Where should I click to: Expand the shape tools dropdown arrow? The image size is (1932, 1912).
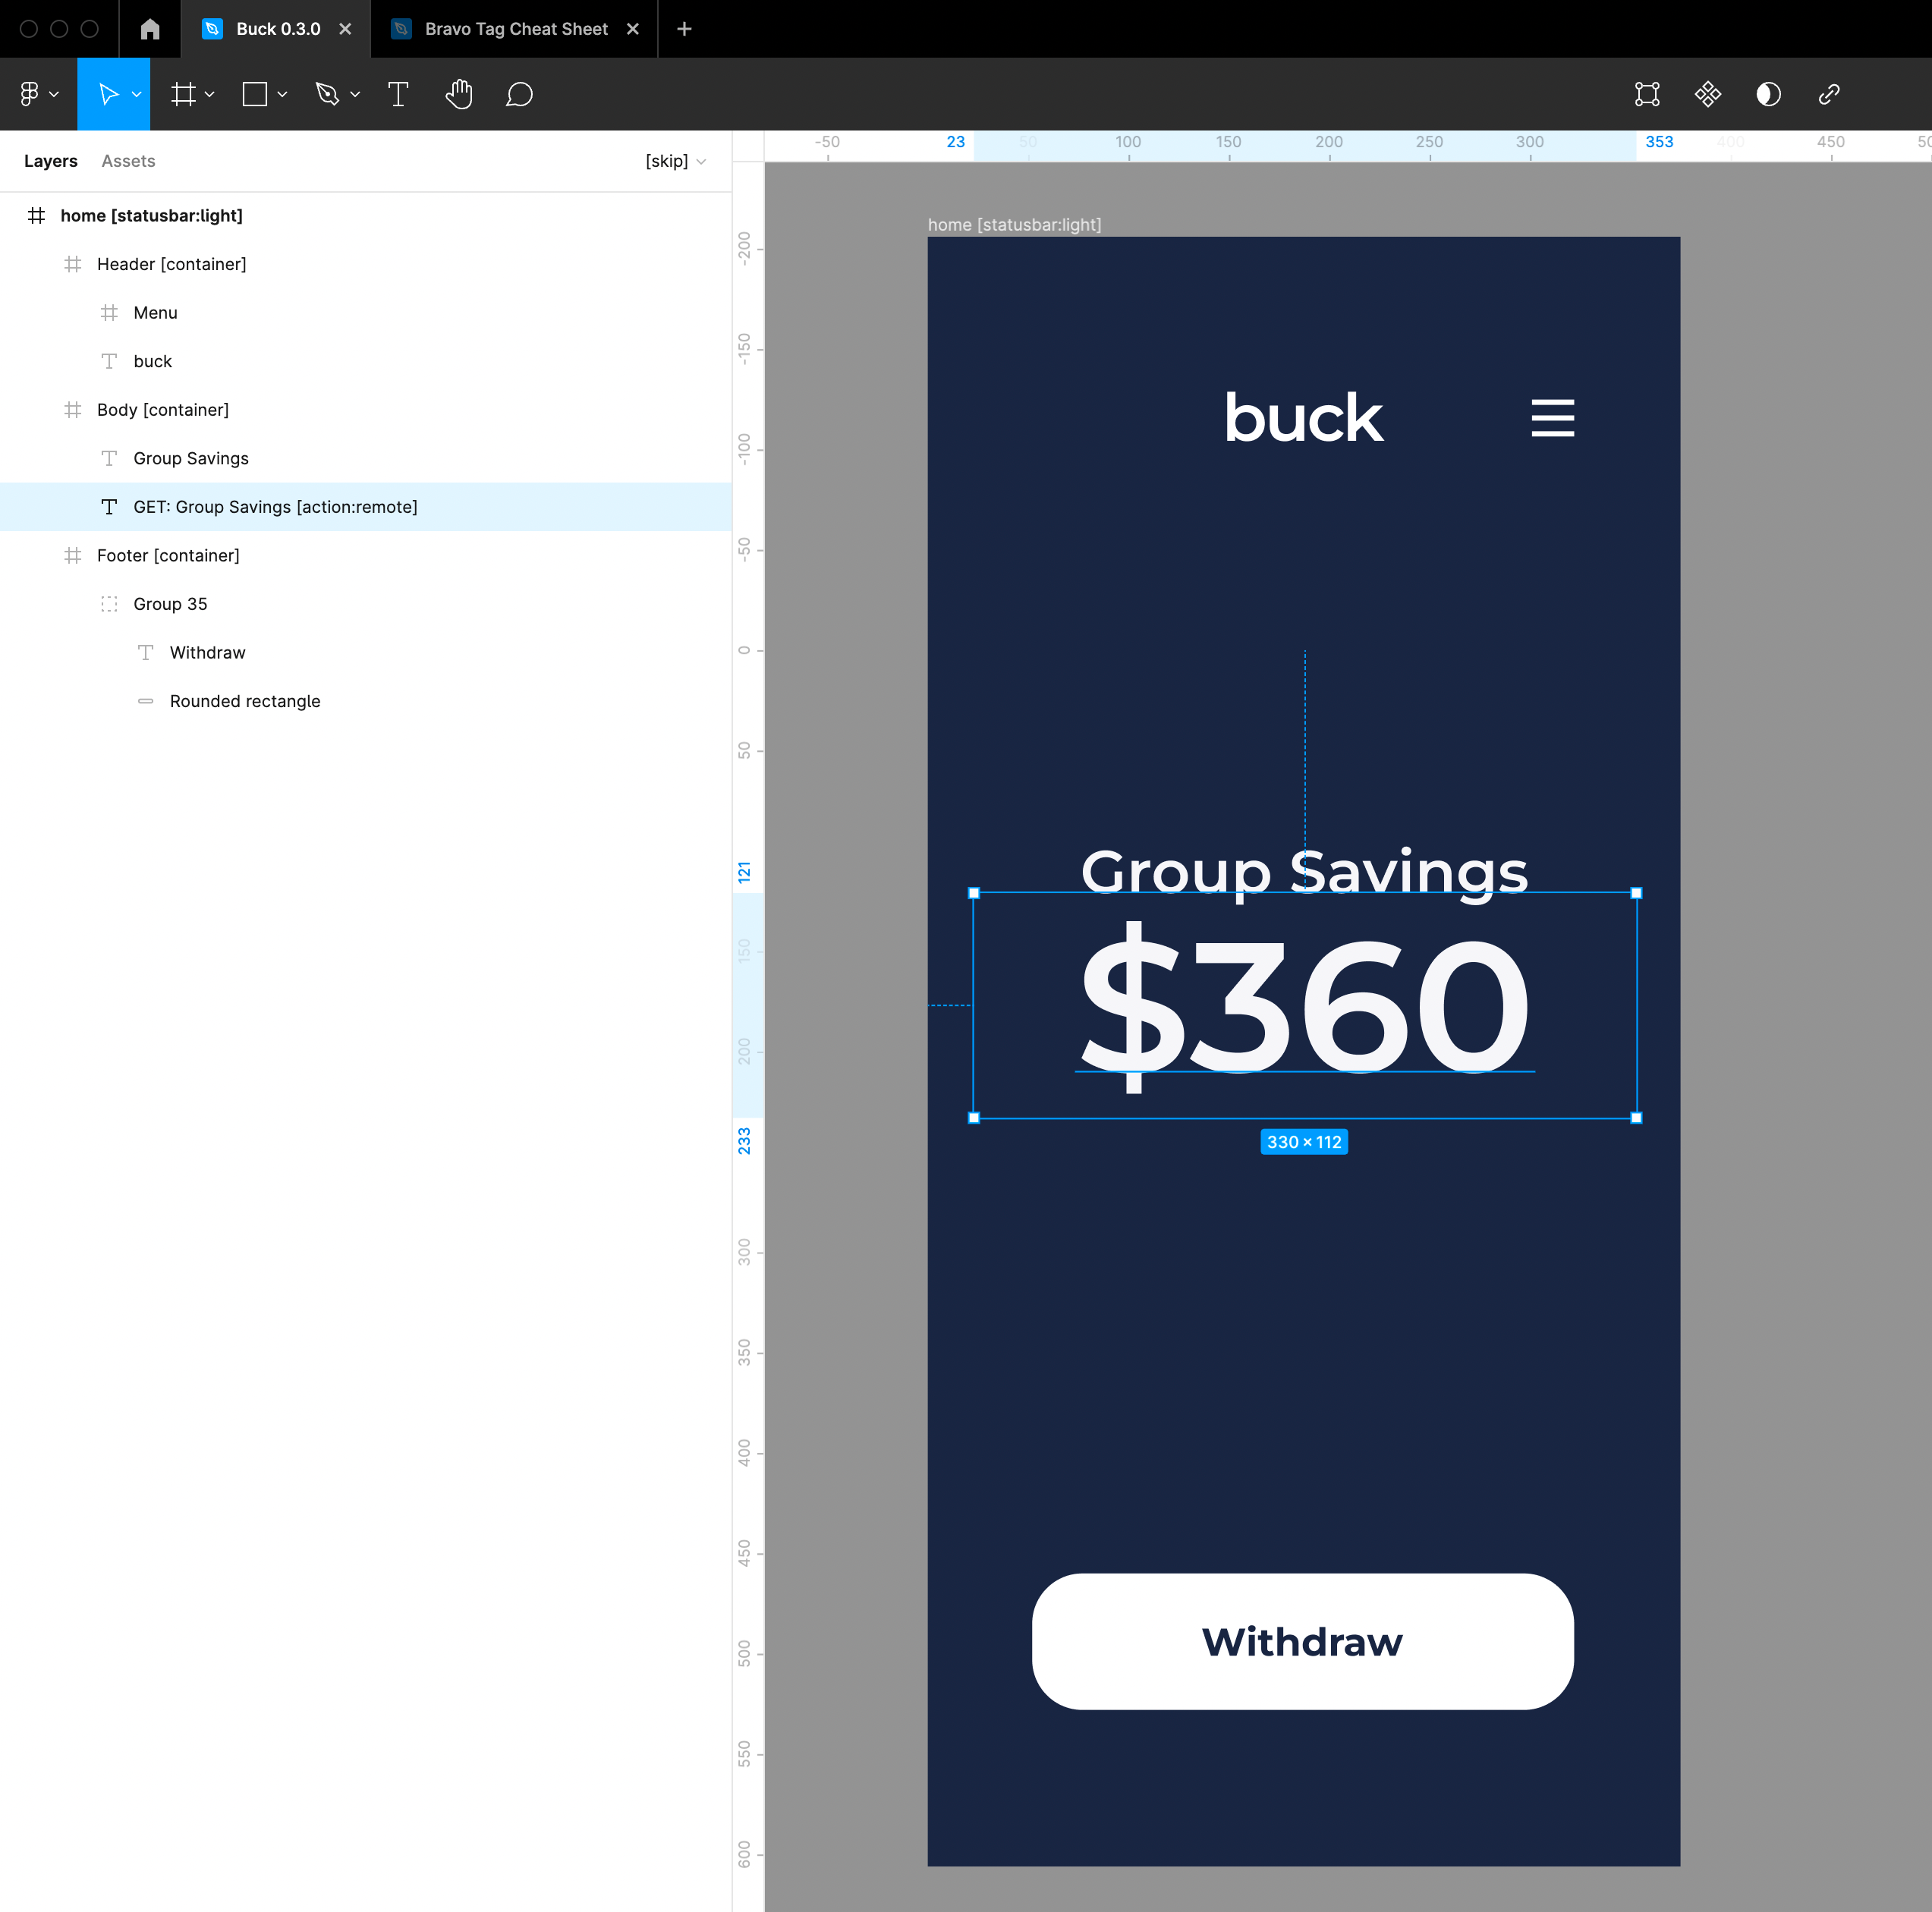click(283, 94)
